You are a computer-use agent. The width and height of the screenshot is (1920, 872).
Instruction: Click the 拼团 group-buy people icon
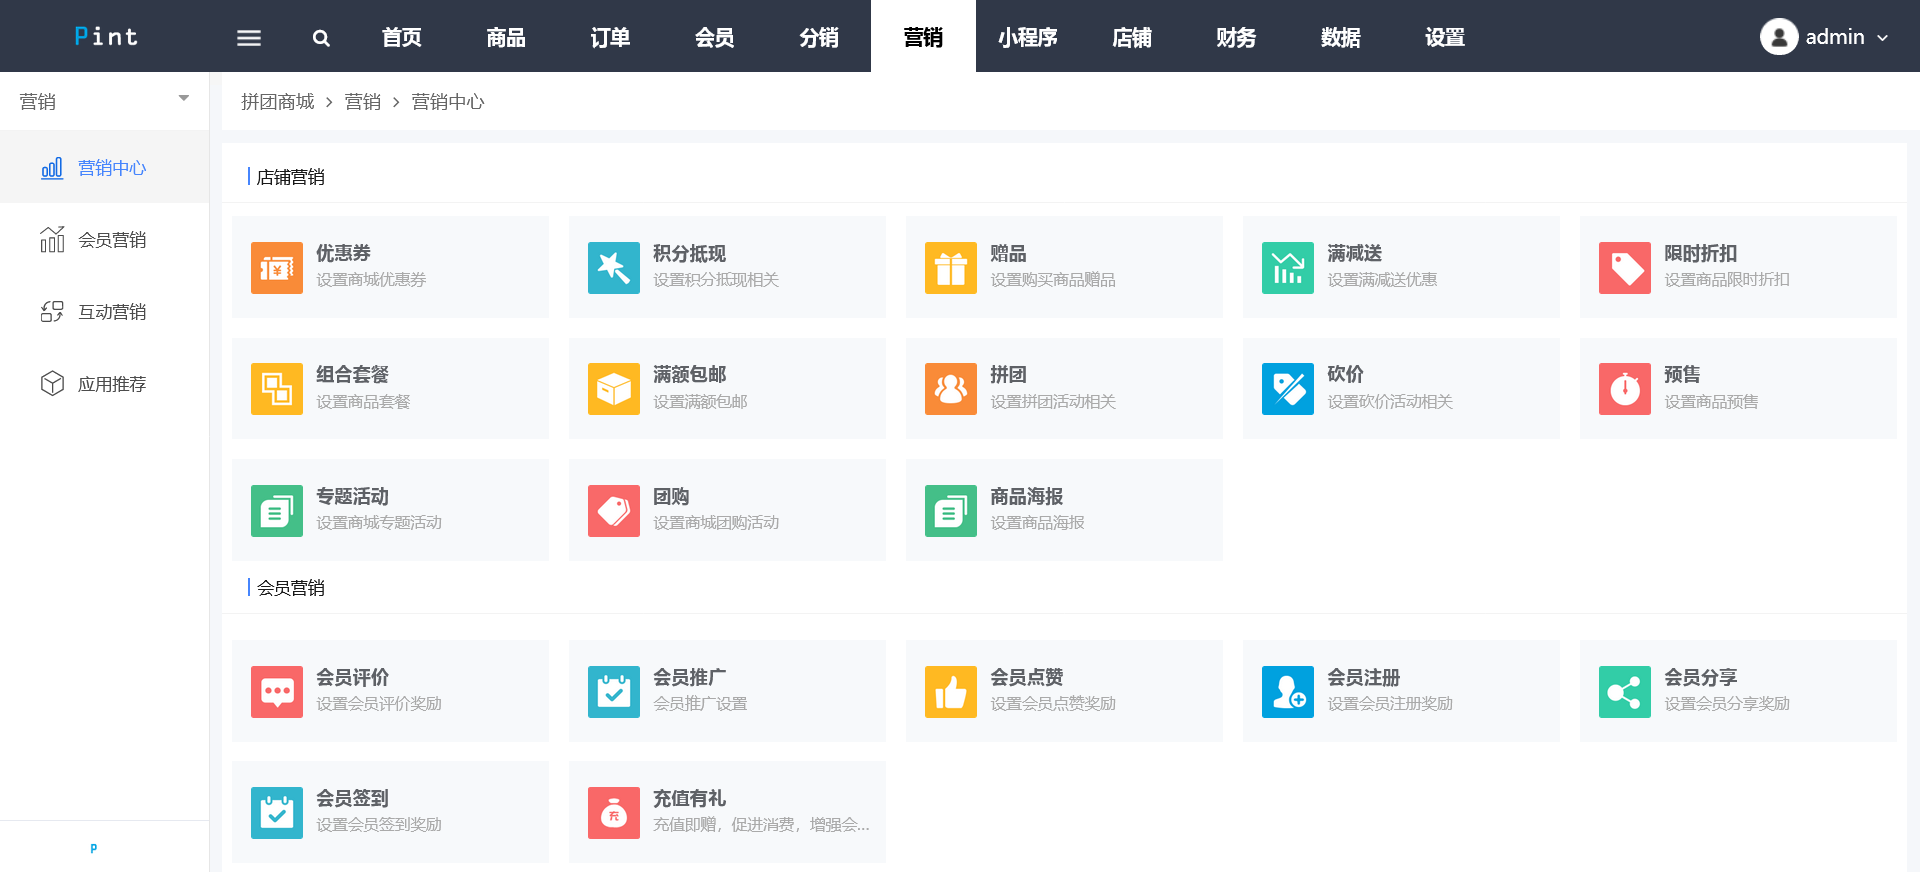click(951, 389)
